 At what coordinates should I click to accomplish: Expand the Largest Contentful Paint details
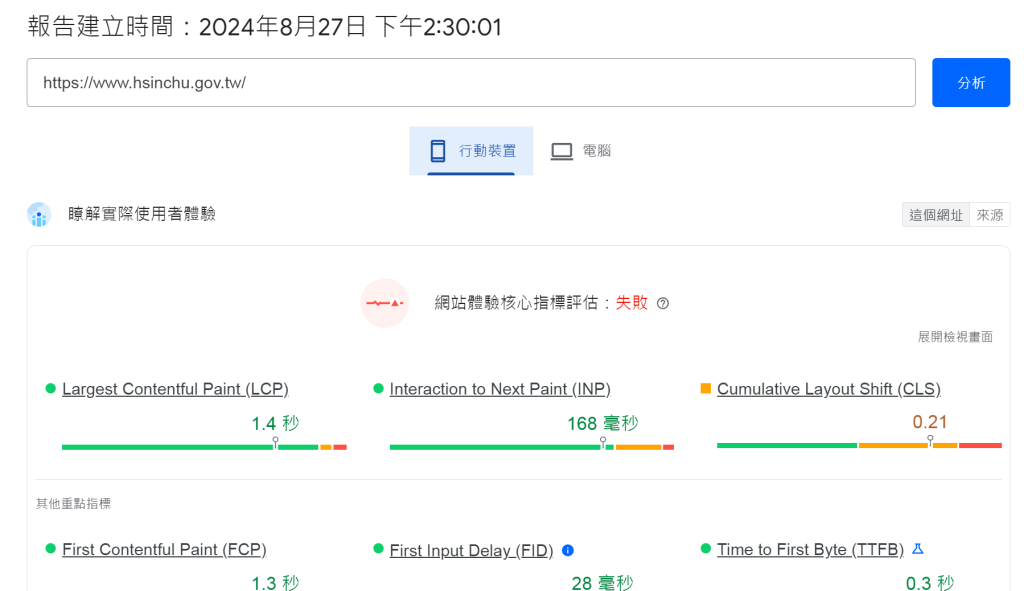(175, 388)
